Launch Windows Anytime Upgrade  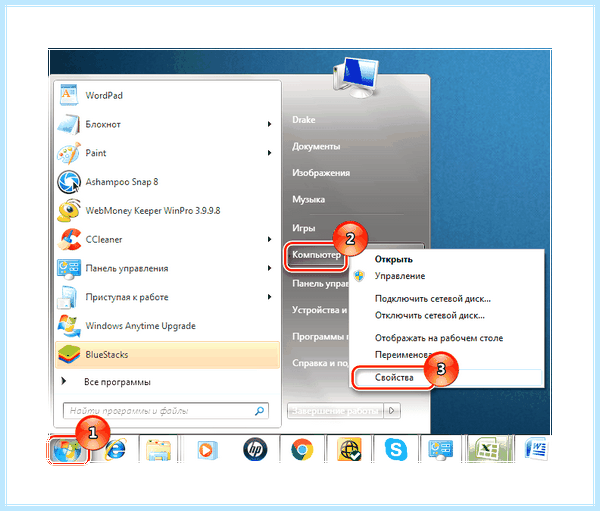[167, 326]
